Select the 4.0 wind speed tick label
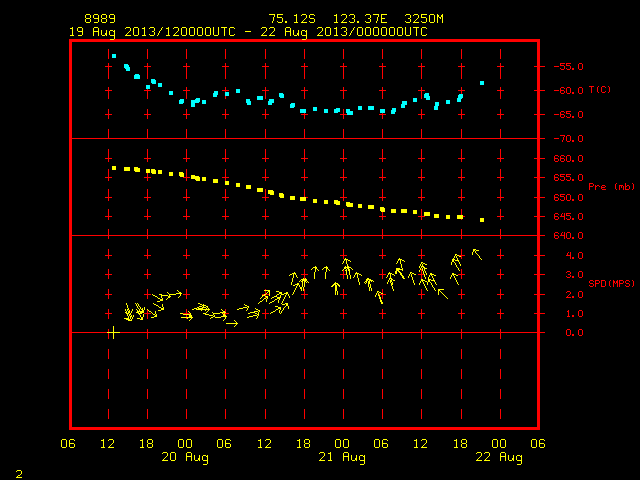Image resolution: width=640 pixels, height=480 pixels. point(574,256)
